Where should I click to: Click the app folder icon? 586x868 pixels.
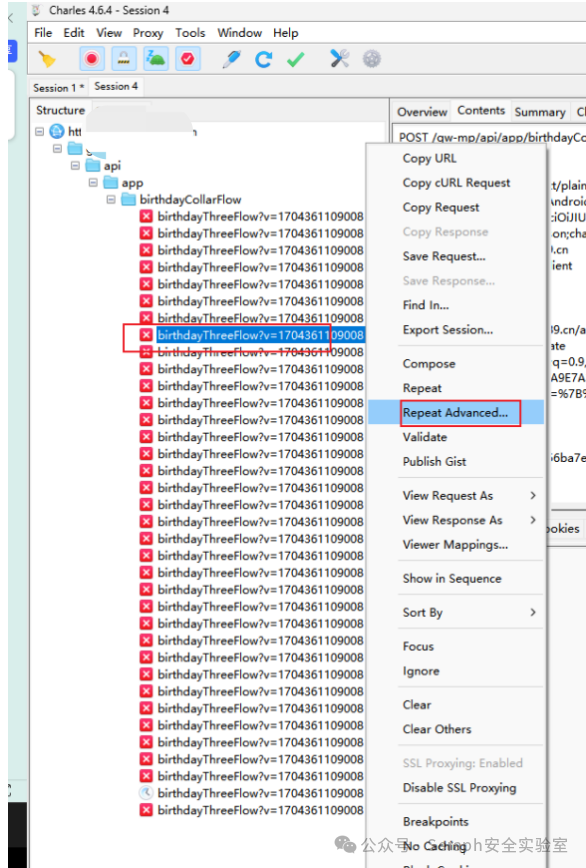(x=111, y=182)
